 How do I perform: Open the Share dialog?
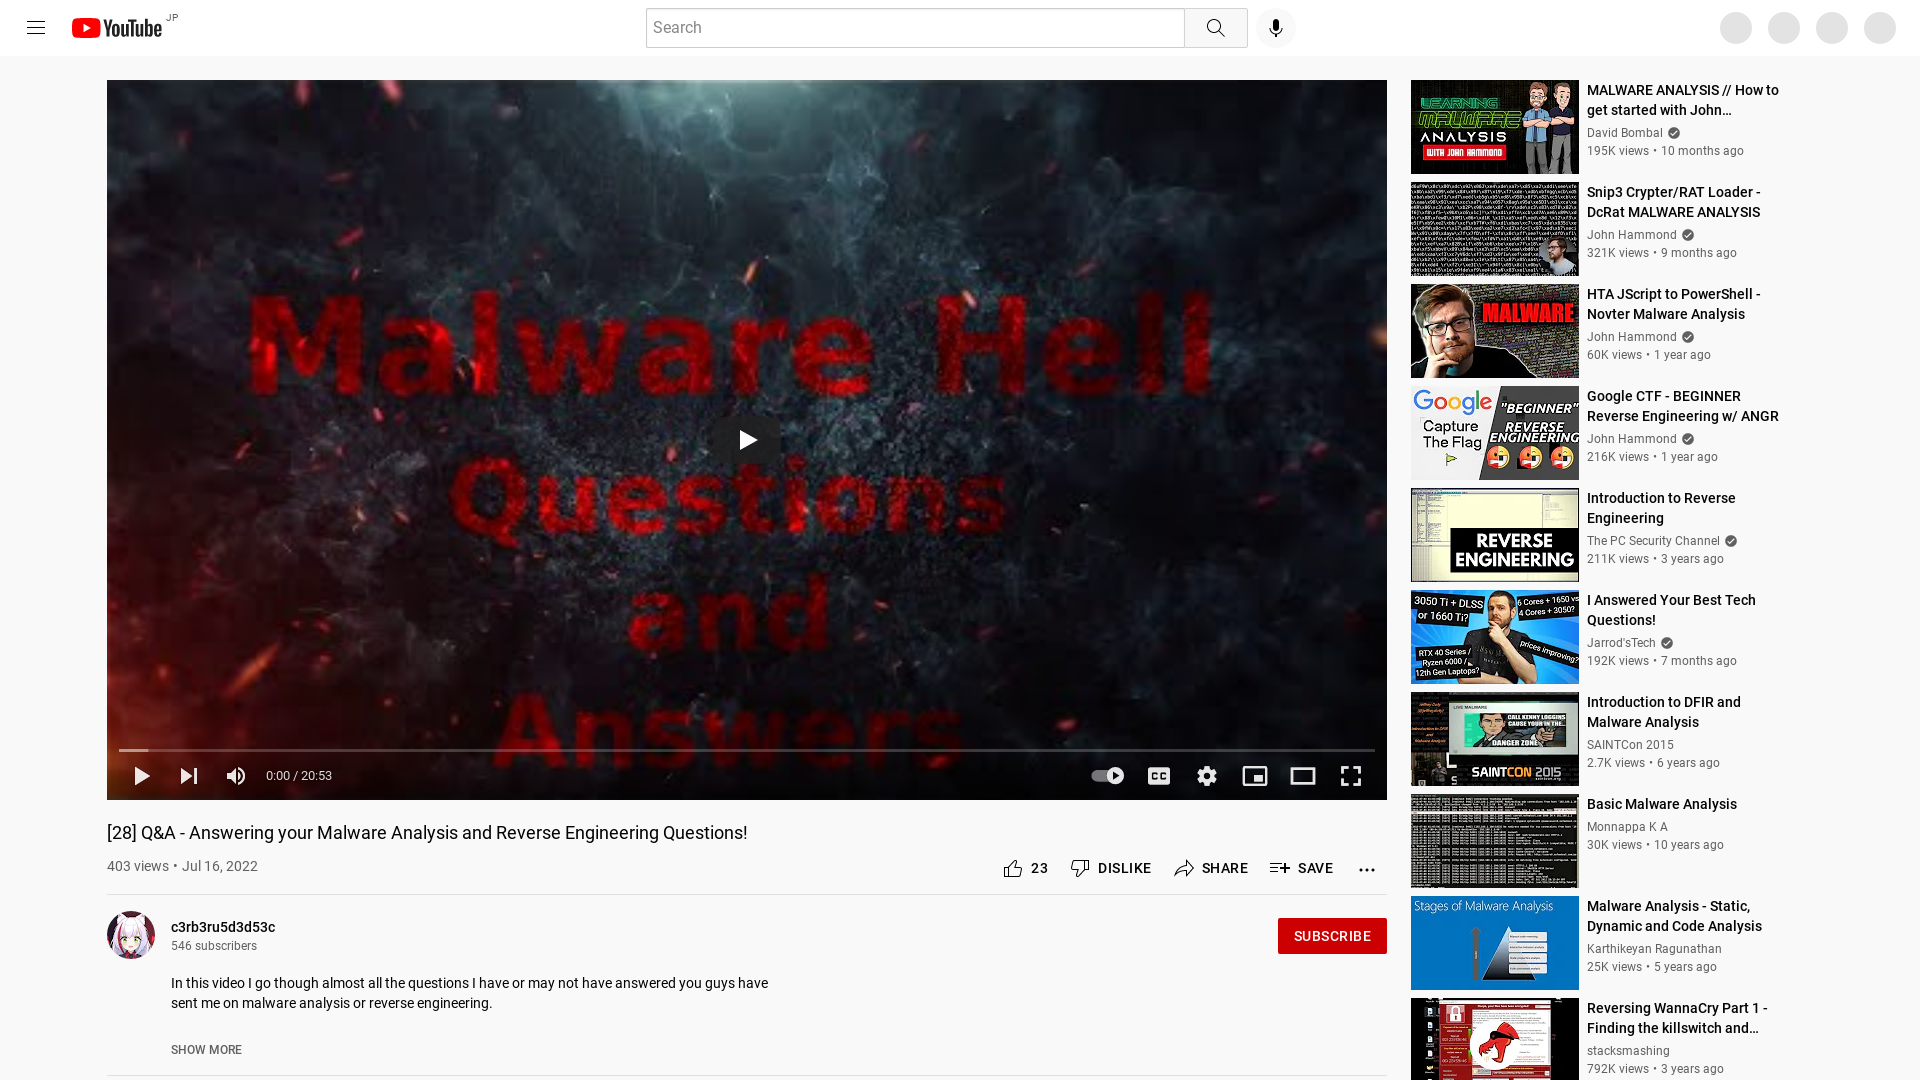[x=1211, y=868]
